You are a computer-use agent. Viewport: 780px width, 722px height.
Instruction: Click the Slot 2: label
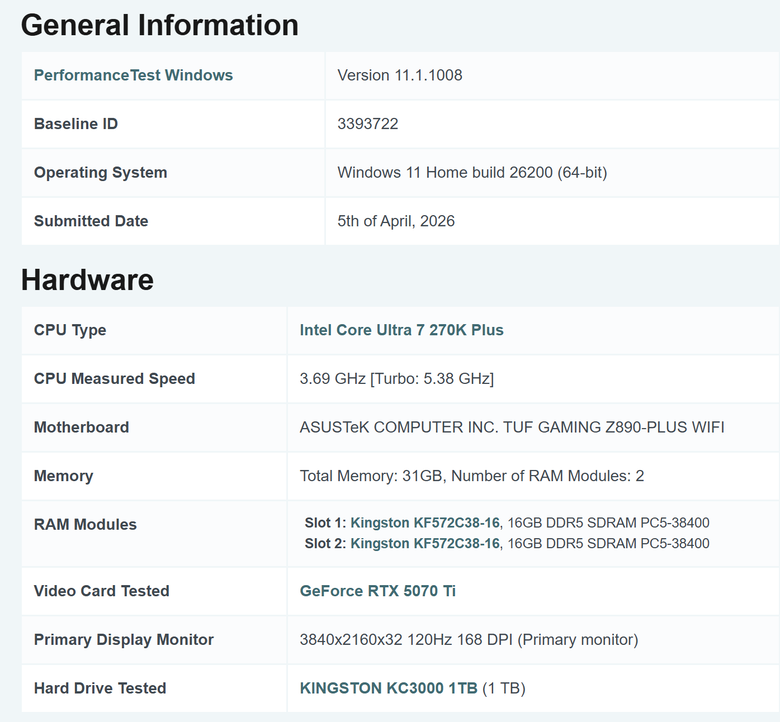(x=325, y=543)
